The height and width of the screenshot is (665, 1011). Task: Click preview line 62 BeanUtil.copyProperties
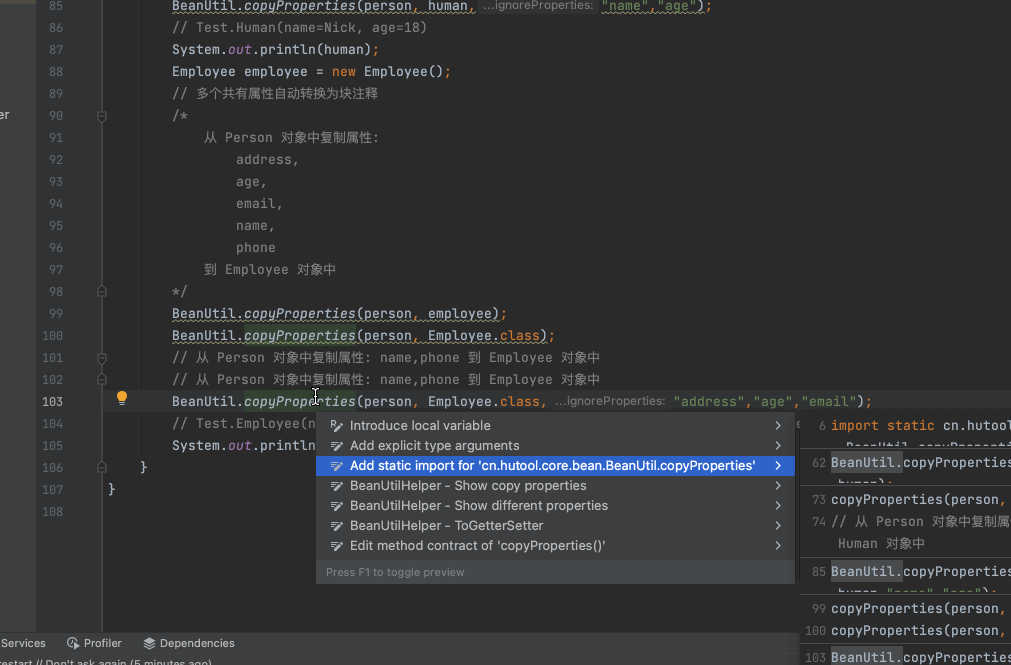coord(921,462)
